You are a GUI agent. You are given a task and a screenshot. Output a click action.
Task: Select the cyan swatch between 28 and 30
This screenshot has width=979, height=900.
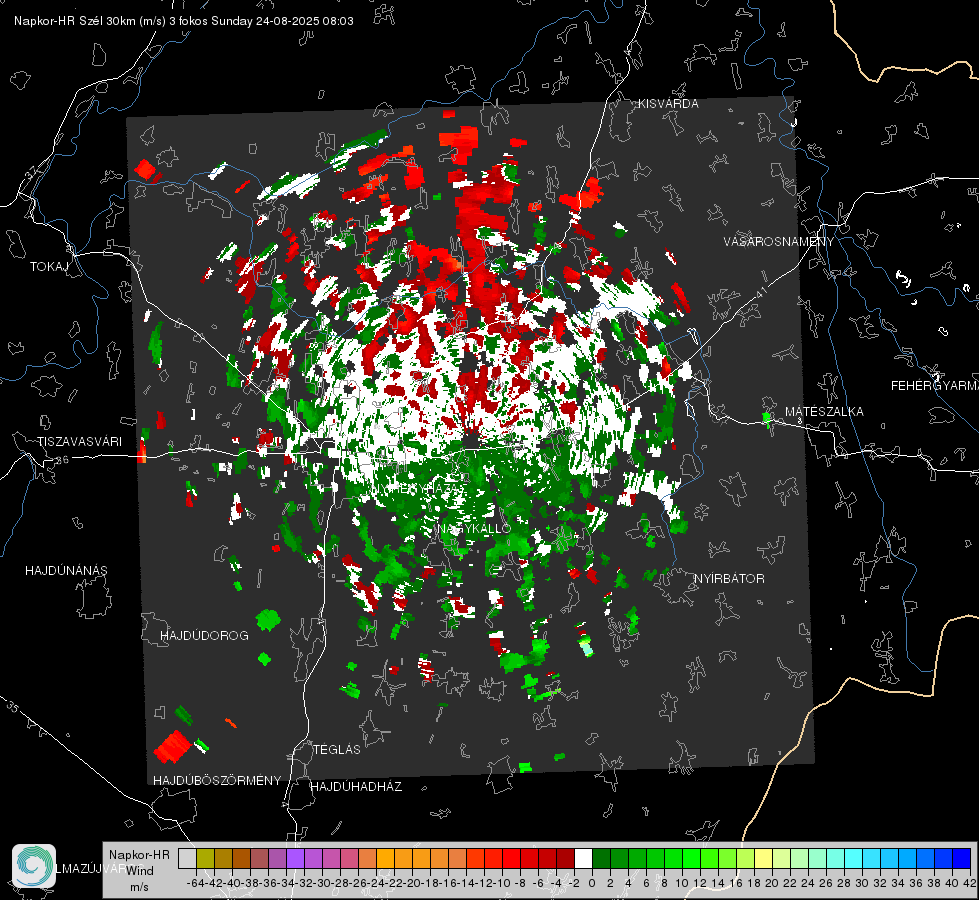853,859
